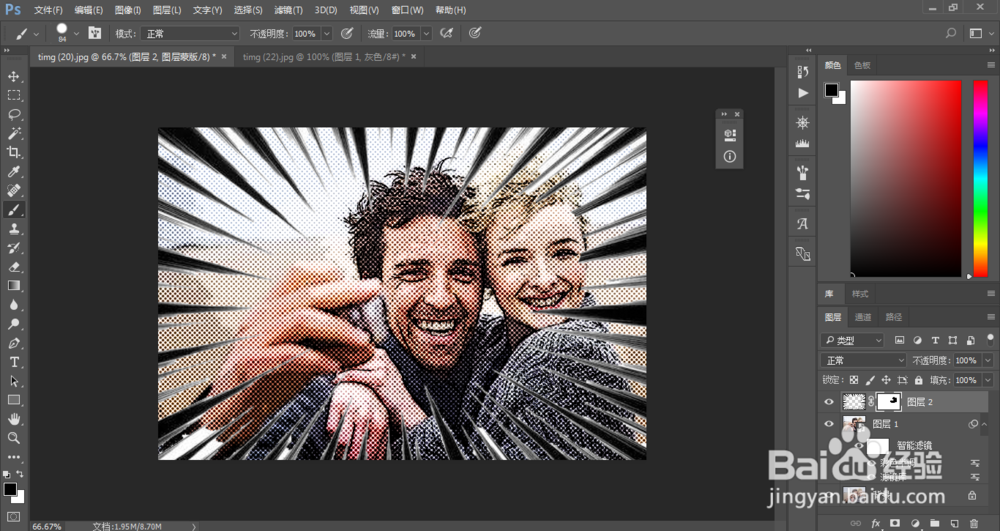
Task: Toggle lock image pixels brush icon
Action: [870, 380]
